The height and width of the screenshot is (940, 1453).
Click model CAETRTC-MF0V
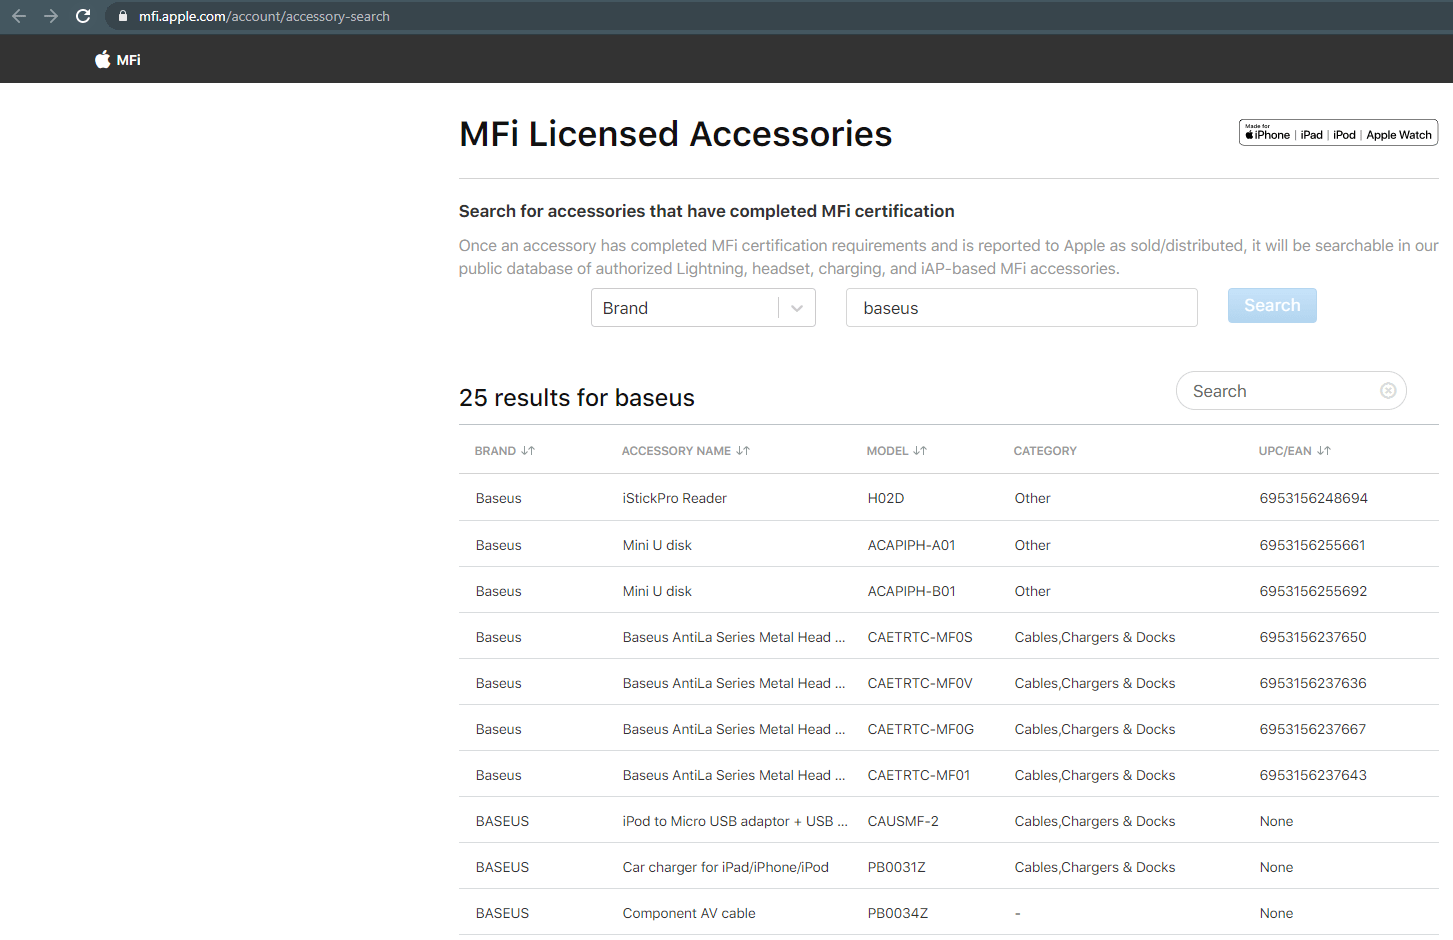920,683
